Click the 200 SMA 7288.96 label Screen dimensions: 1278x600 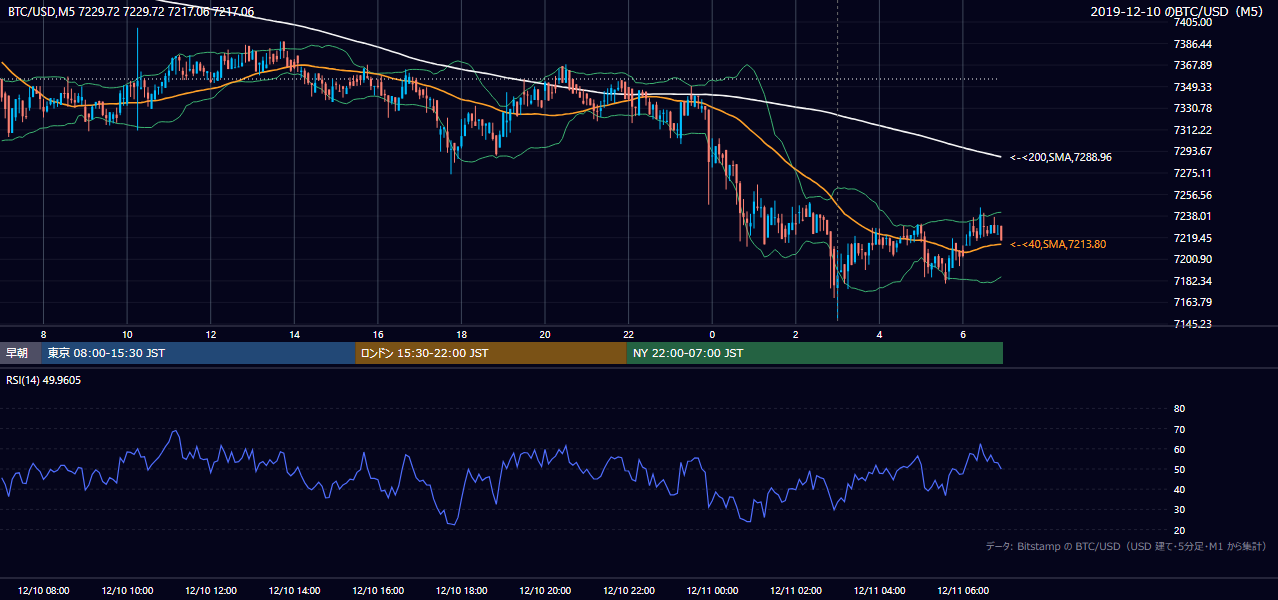click(1061, 157)
